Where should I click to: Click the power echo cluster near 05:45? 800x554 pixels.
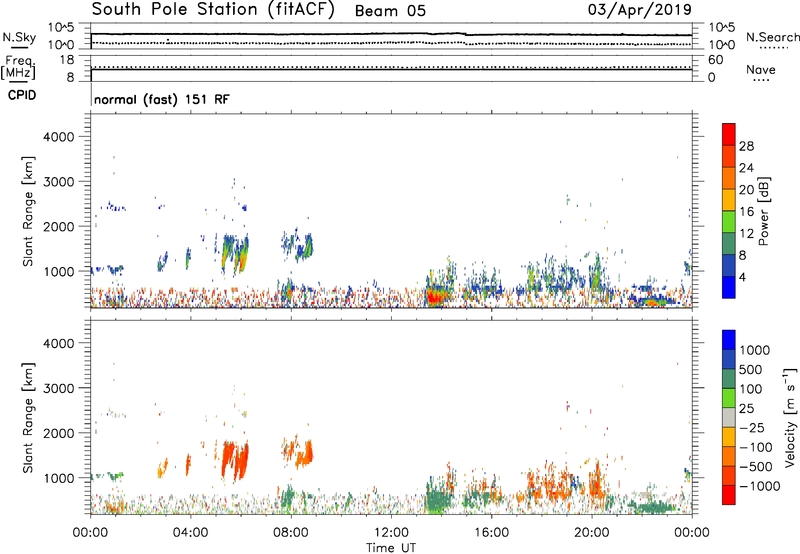[235, 254]
